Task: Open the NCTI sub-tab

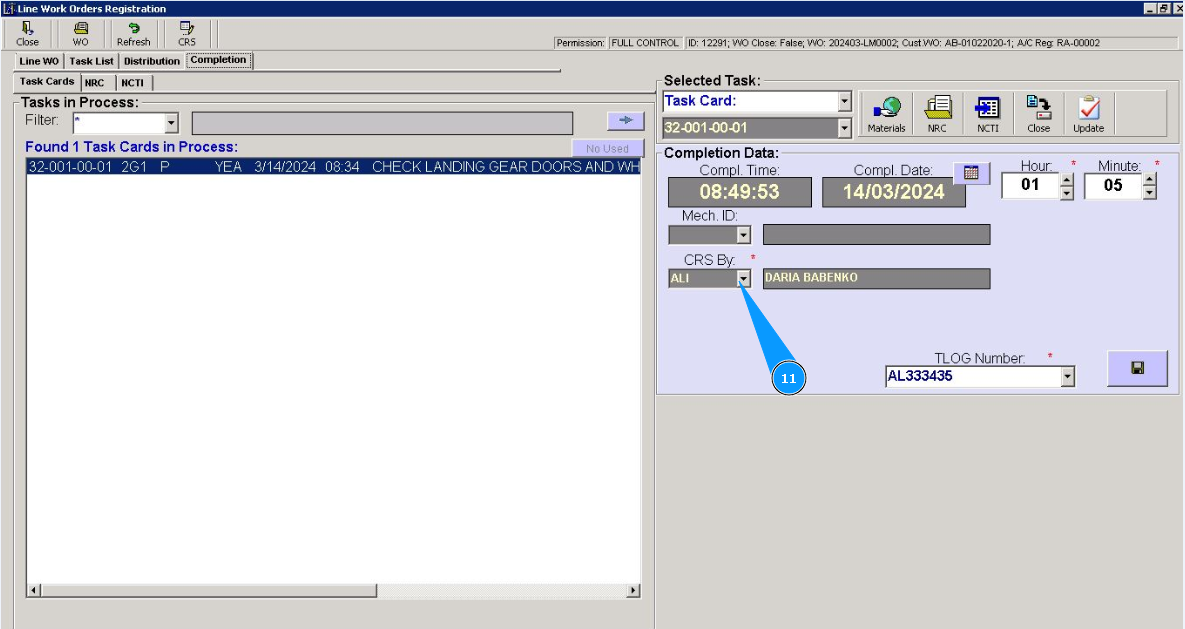Action: click(133, 82)
